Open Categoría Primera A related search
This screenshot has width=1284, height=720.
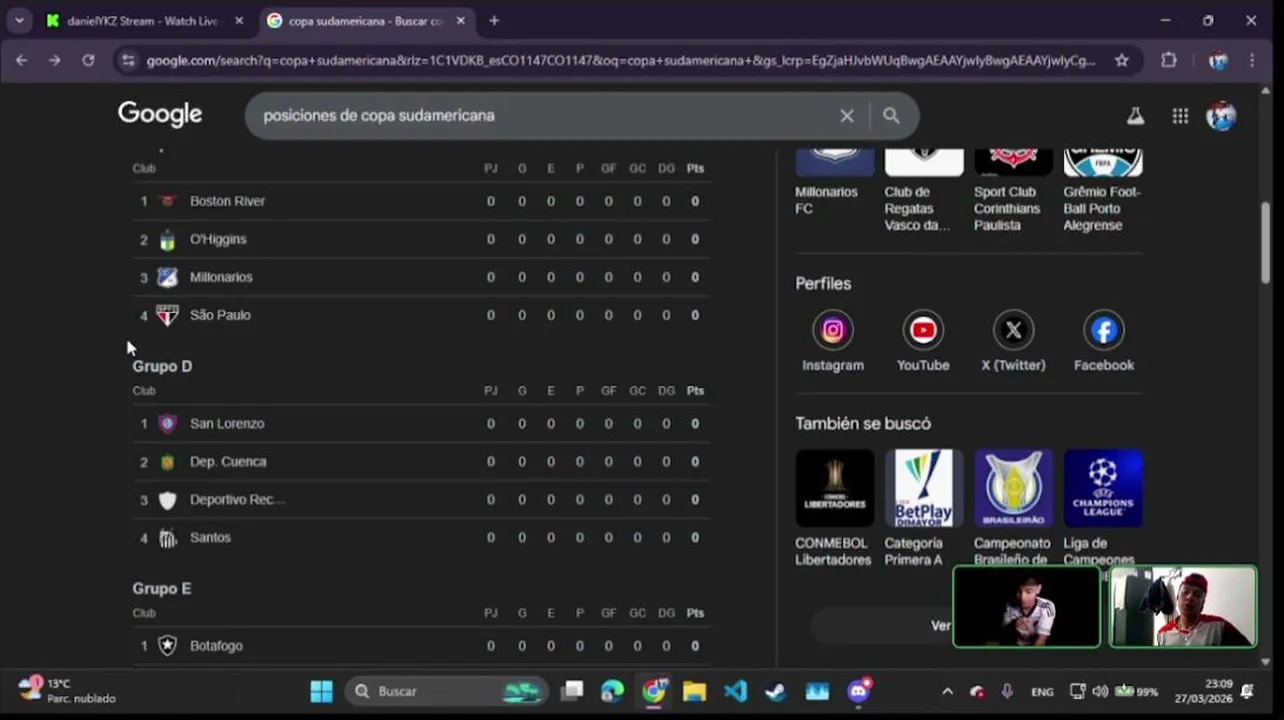tap(923, 508)
